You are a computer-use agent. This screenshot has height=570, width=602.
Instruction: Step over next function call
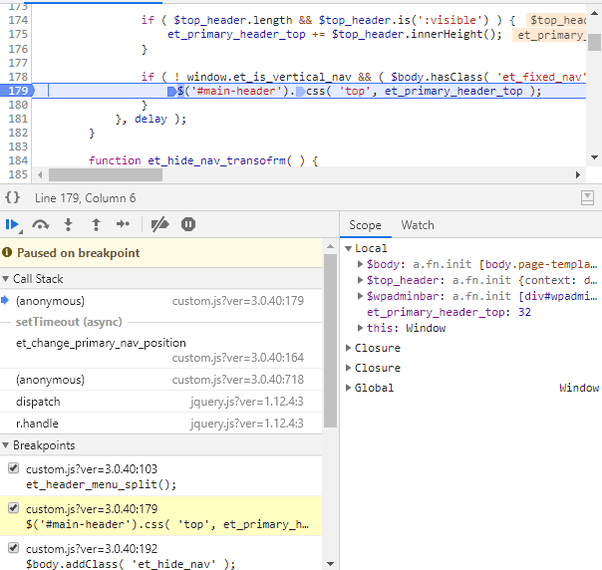(40, 224)
